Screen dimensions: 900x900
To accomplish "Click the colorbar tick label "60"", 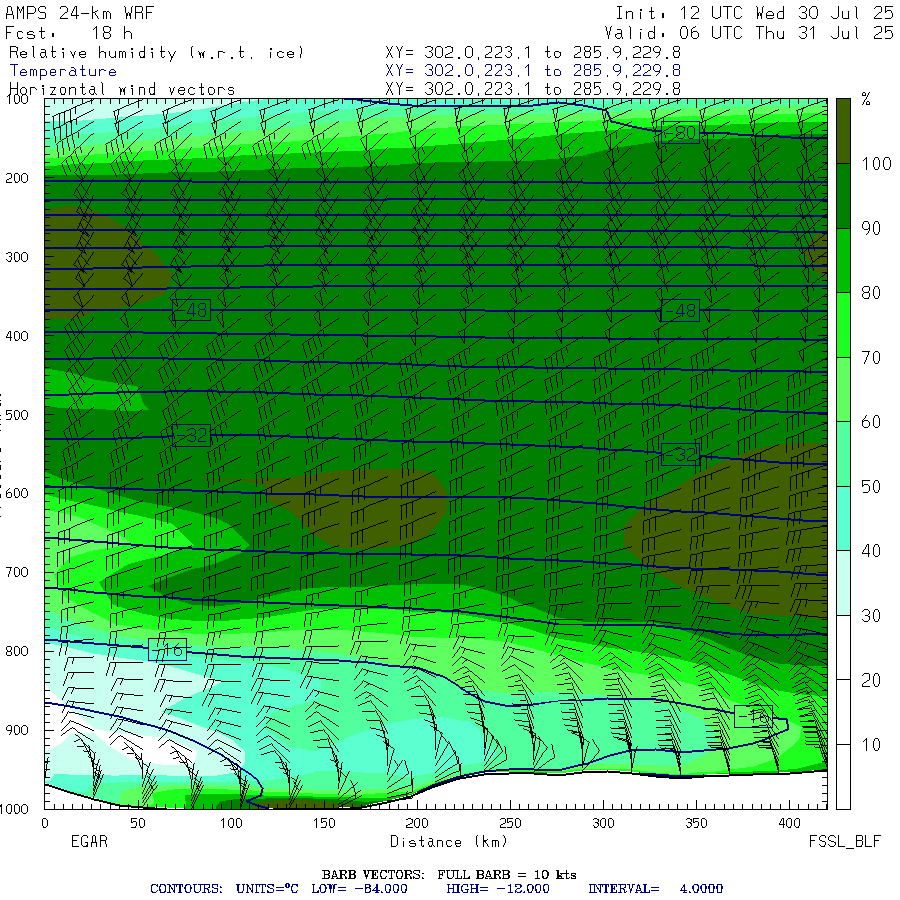I will pos(871,422).
